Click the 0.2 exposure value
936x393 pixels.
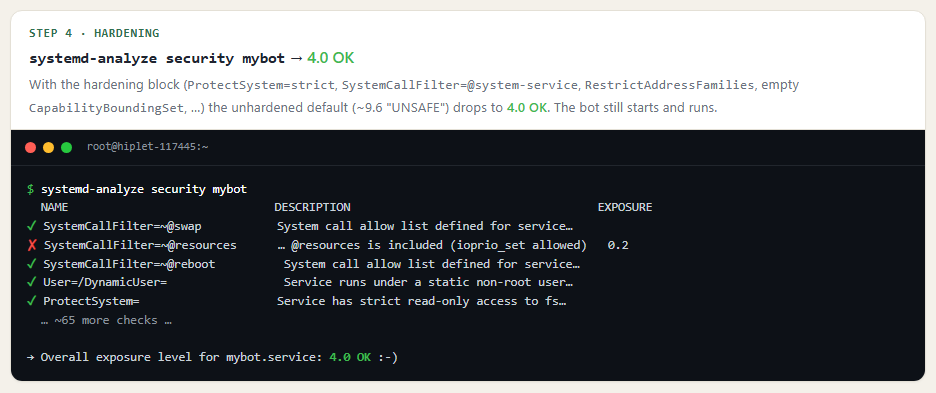tap(618, 245)
